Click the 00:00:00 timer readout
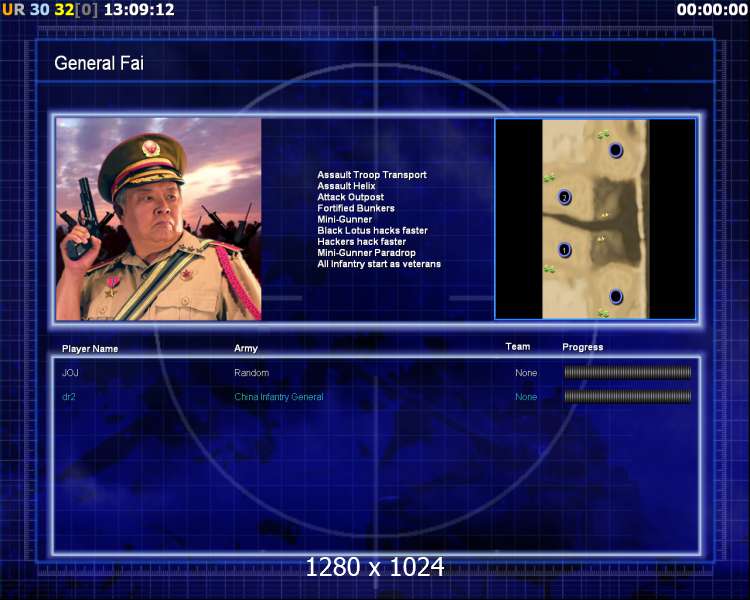This screenshot has height=600, width=750. [x=712, y=10]
